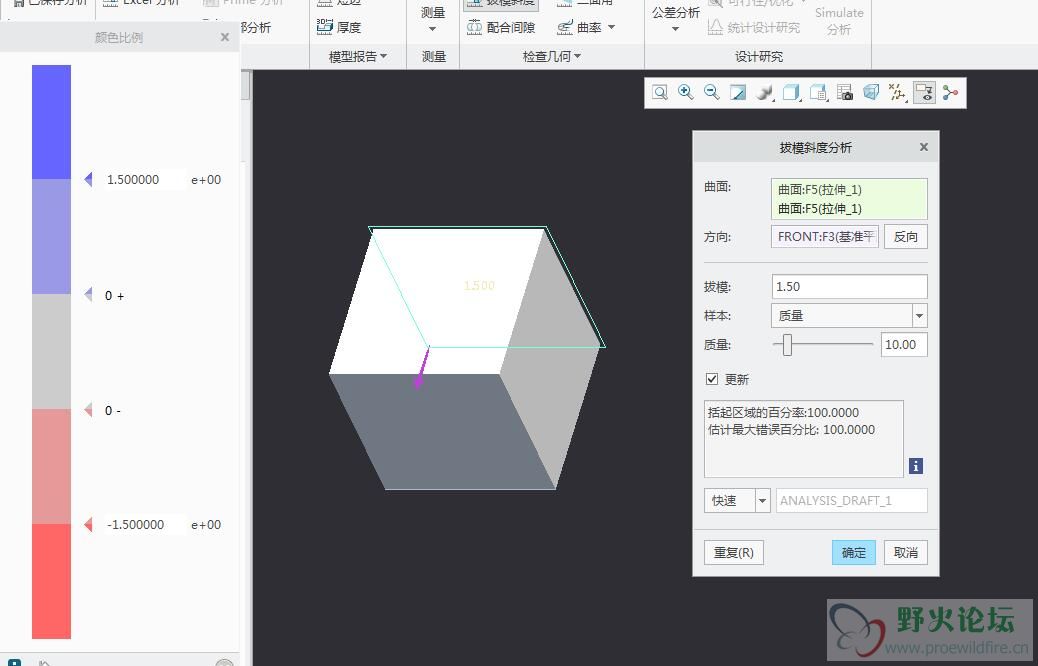
Task: Expand the Inspect Geometry (检查几何) group
Action: (x=551, y=57)
